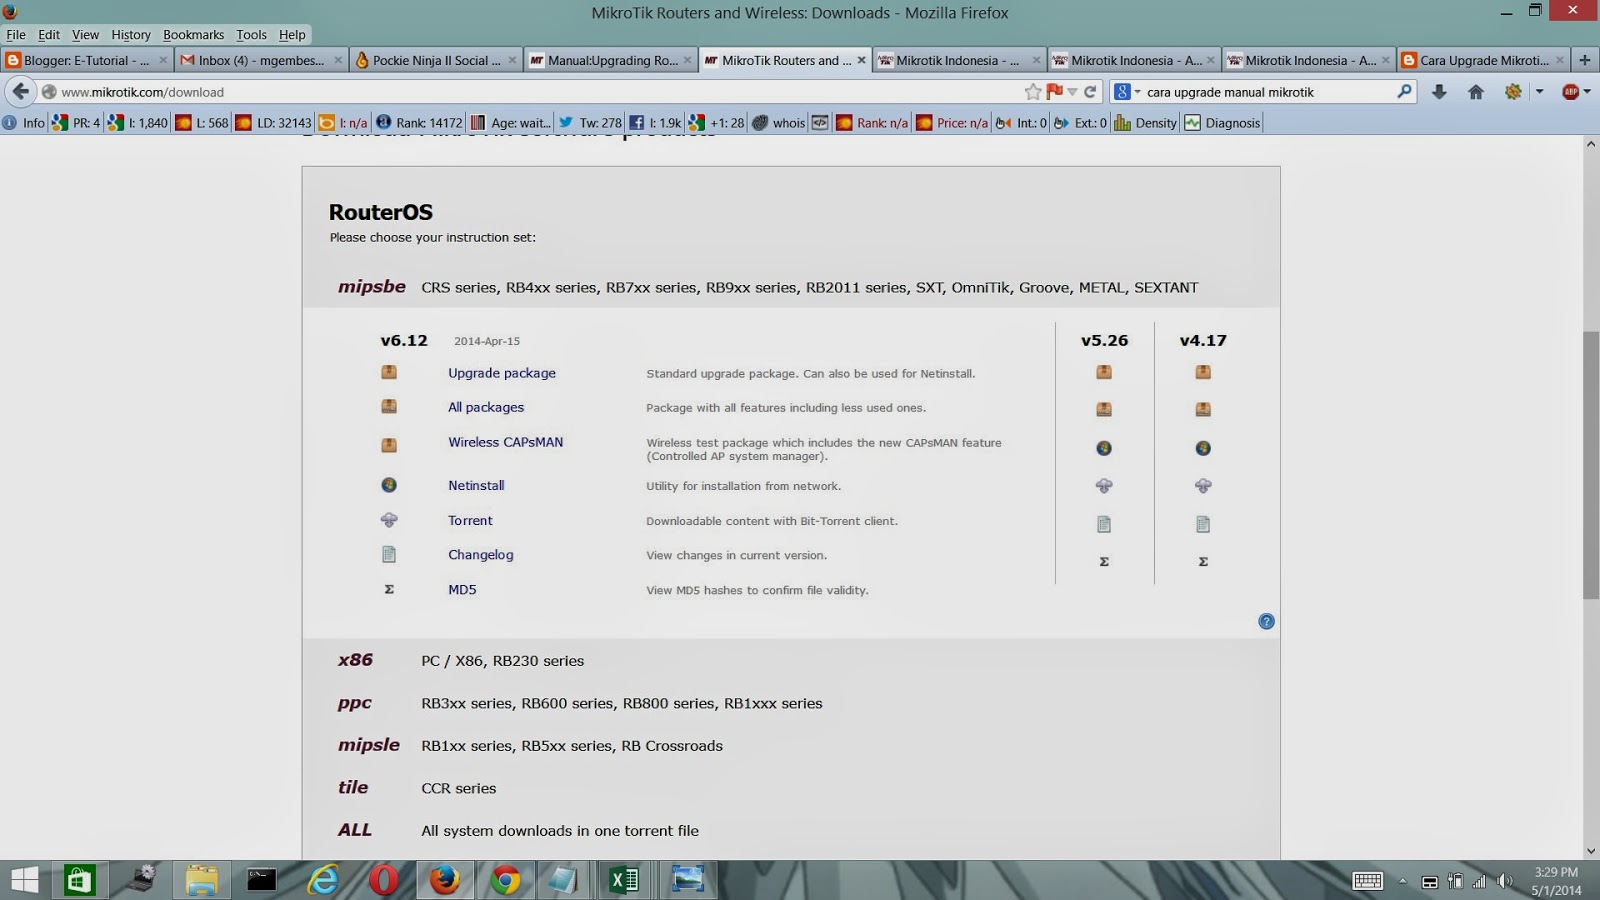Open Google Chrome from taskbar
Viewport: 1600px width, 900px height.
[x=505, y=880]
